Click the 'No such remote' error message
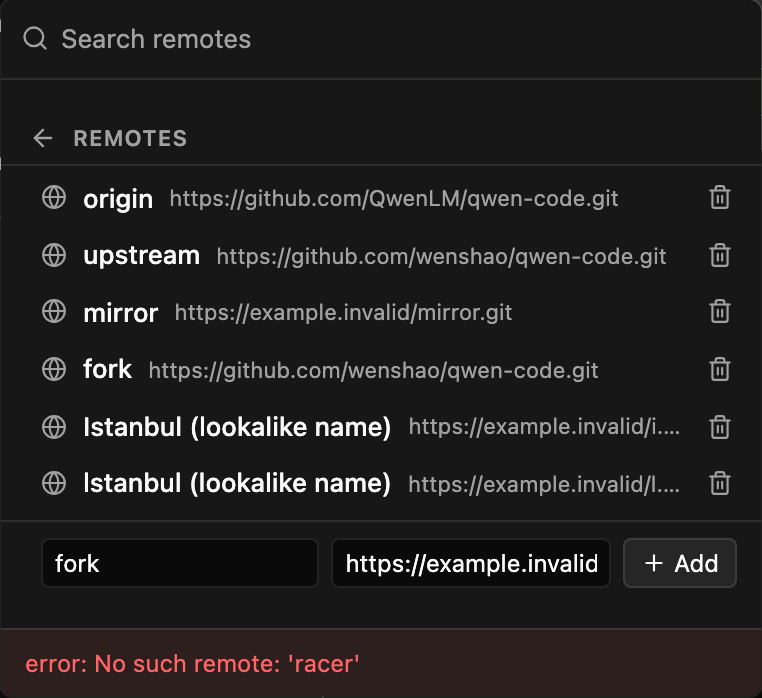Screen dimensions: 762x698 pyautogui.click(x=192, y=664)
